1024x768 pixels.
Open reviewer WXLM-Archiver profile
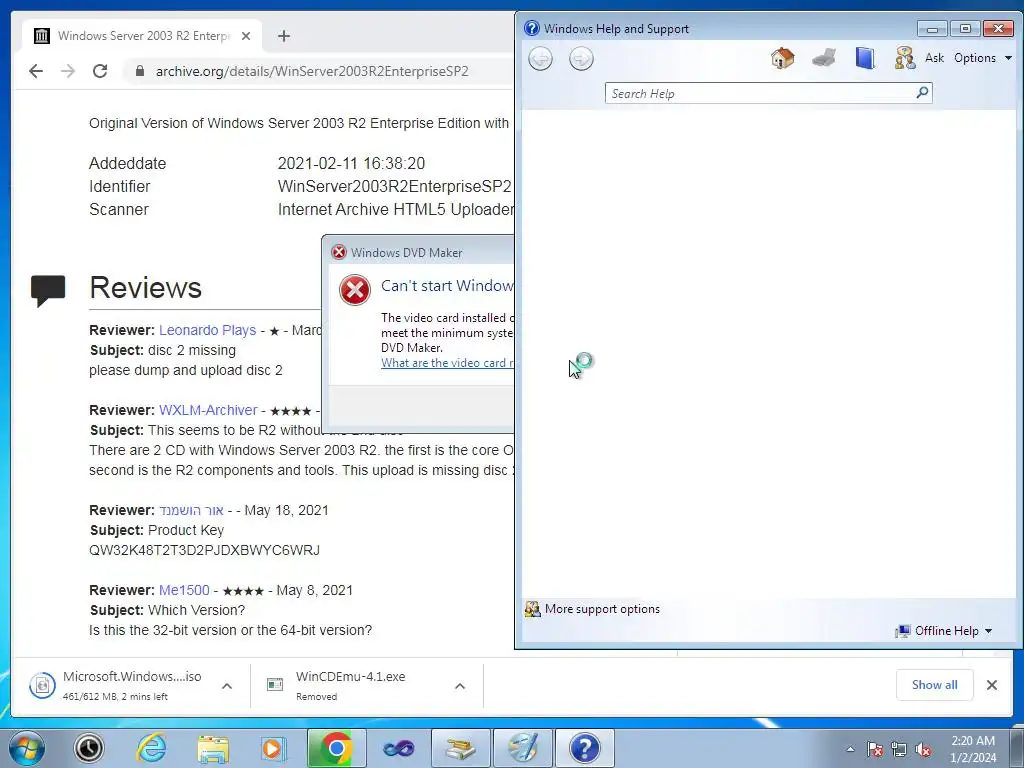click(208, 410)
